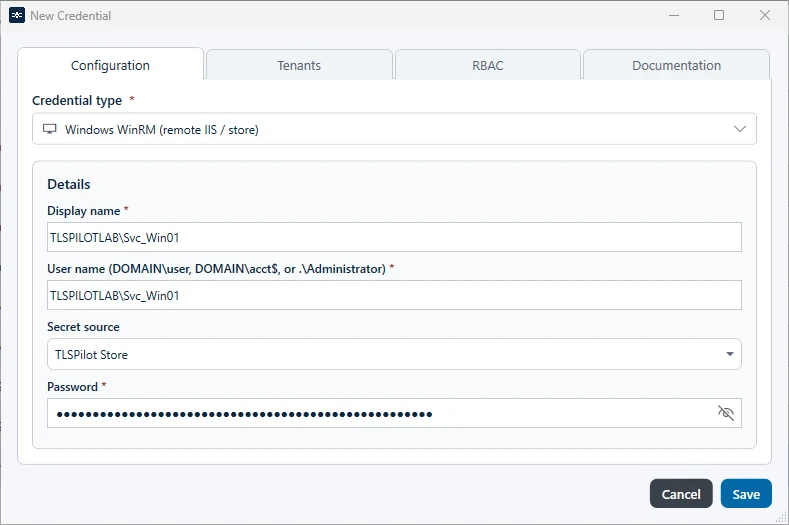Click the Credential type label
Image resolution: width=789 pixels, height=525 pixels.
click(77, 101)
